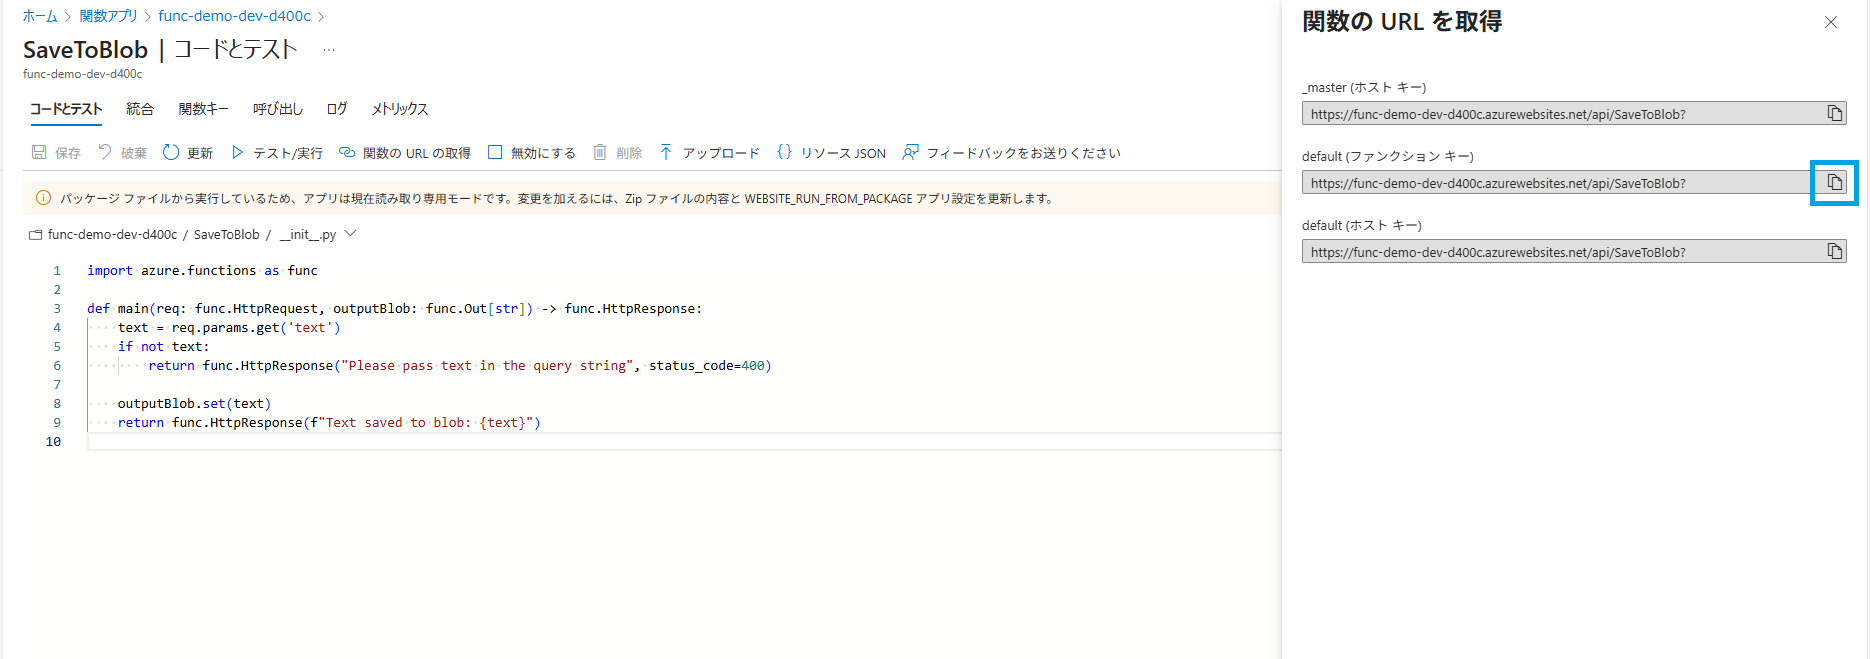Click the 更新 refresh icon
1870x659 pixels.
pyautogui.click(x=171, y=152)
